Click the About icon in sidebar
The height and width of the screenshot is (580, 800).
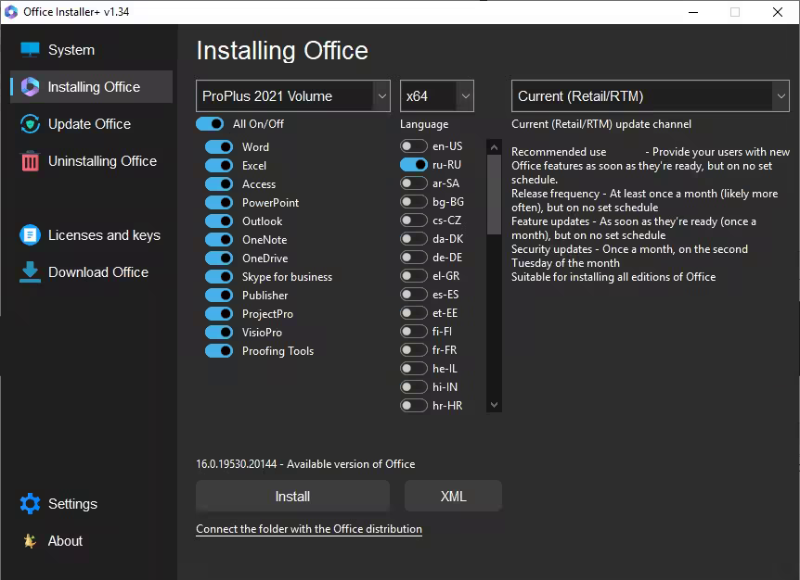click(x=30, y=541)
